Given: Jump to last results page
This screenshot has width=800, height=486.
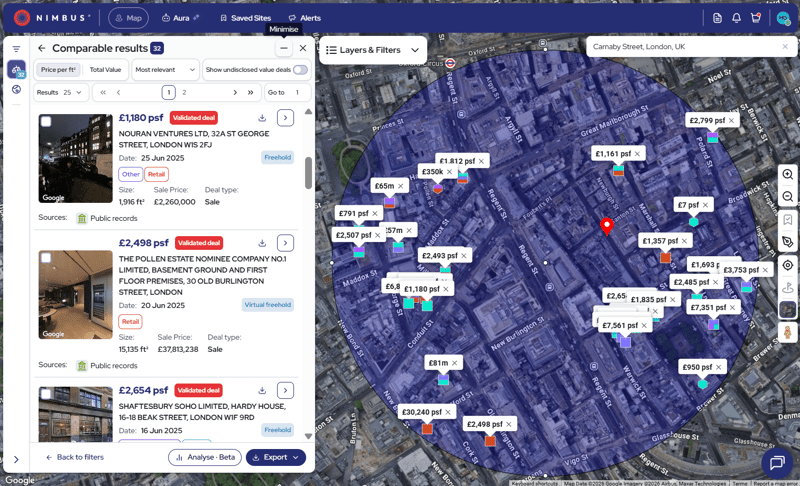Looking at the screenshot, I should pos(251,92).
